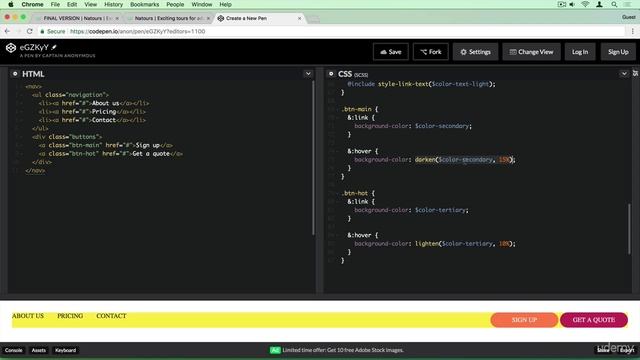The height and width of the screenshot is (360, 640).
Task: Reload the page
Action: click(x=29, y=31)
